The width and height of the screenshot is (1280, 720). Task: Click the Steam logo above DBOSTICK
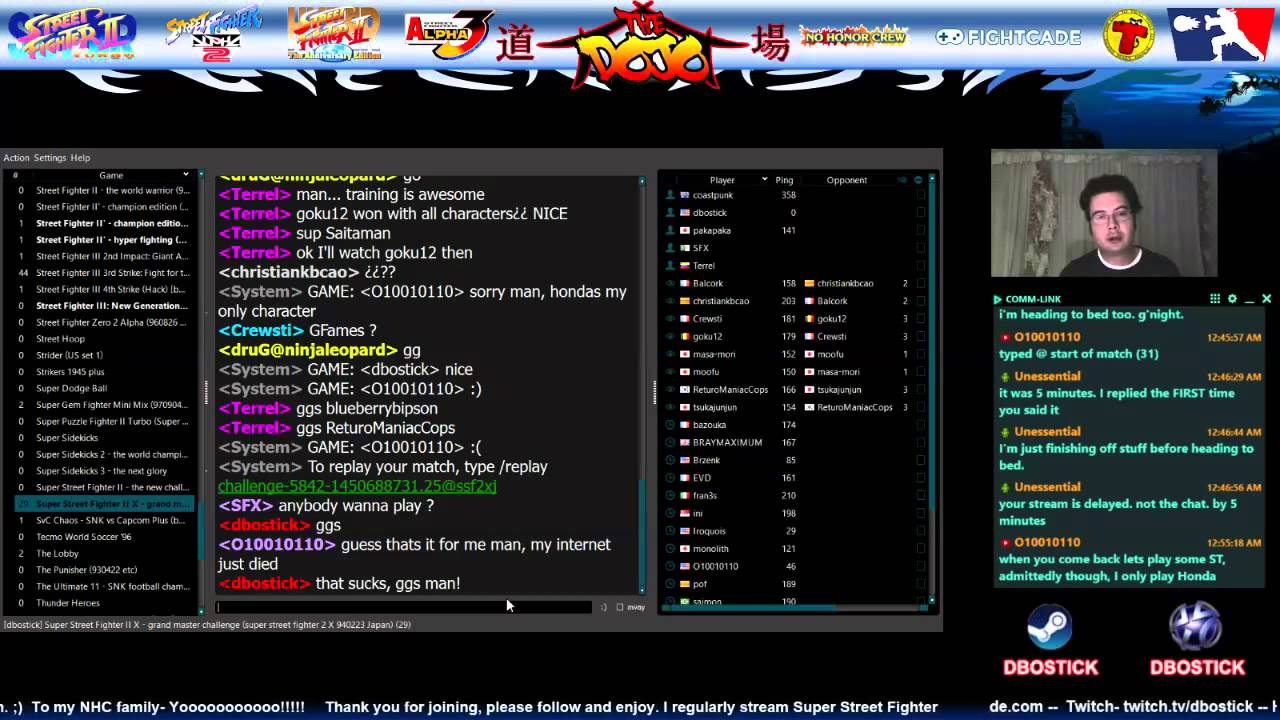click(x=1050, y=628)
